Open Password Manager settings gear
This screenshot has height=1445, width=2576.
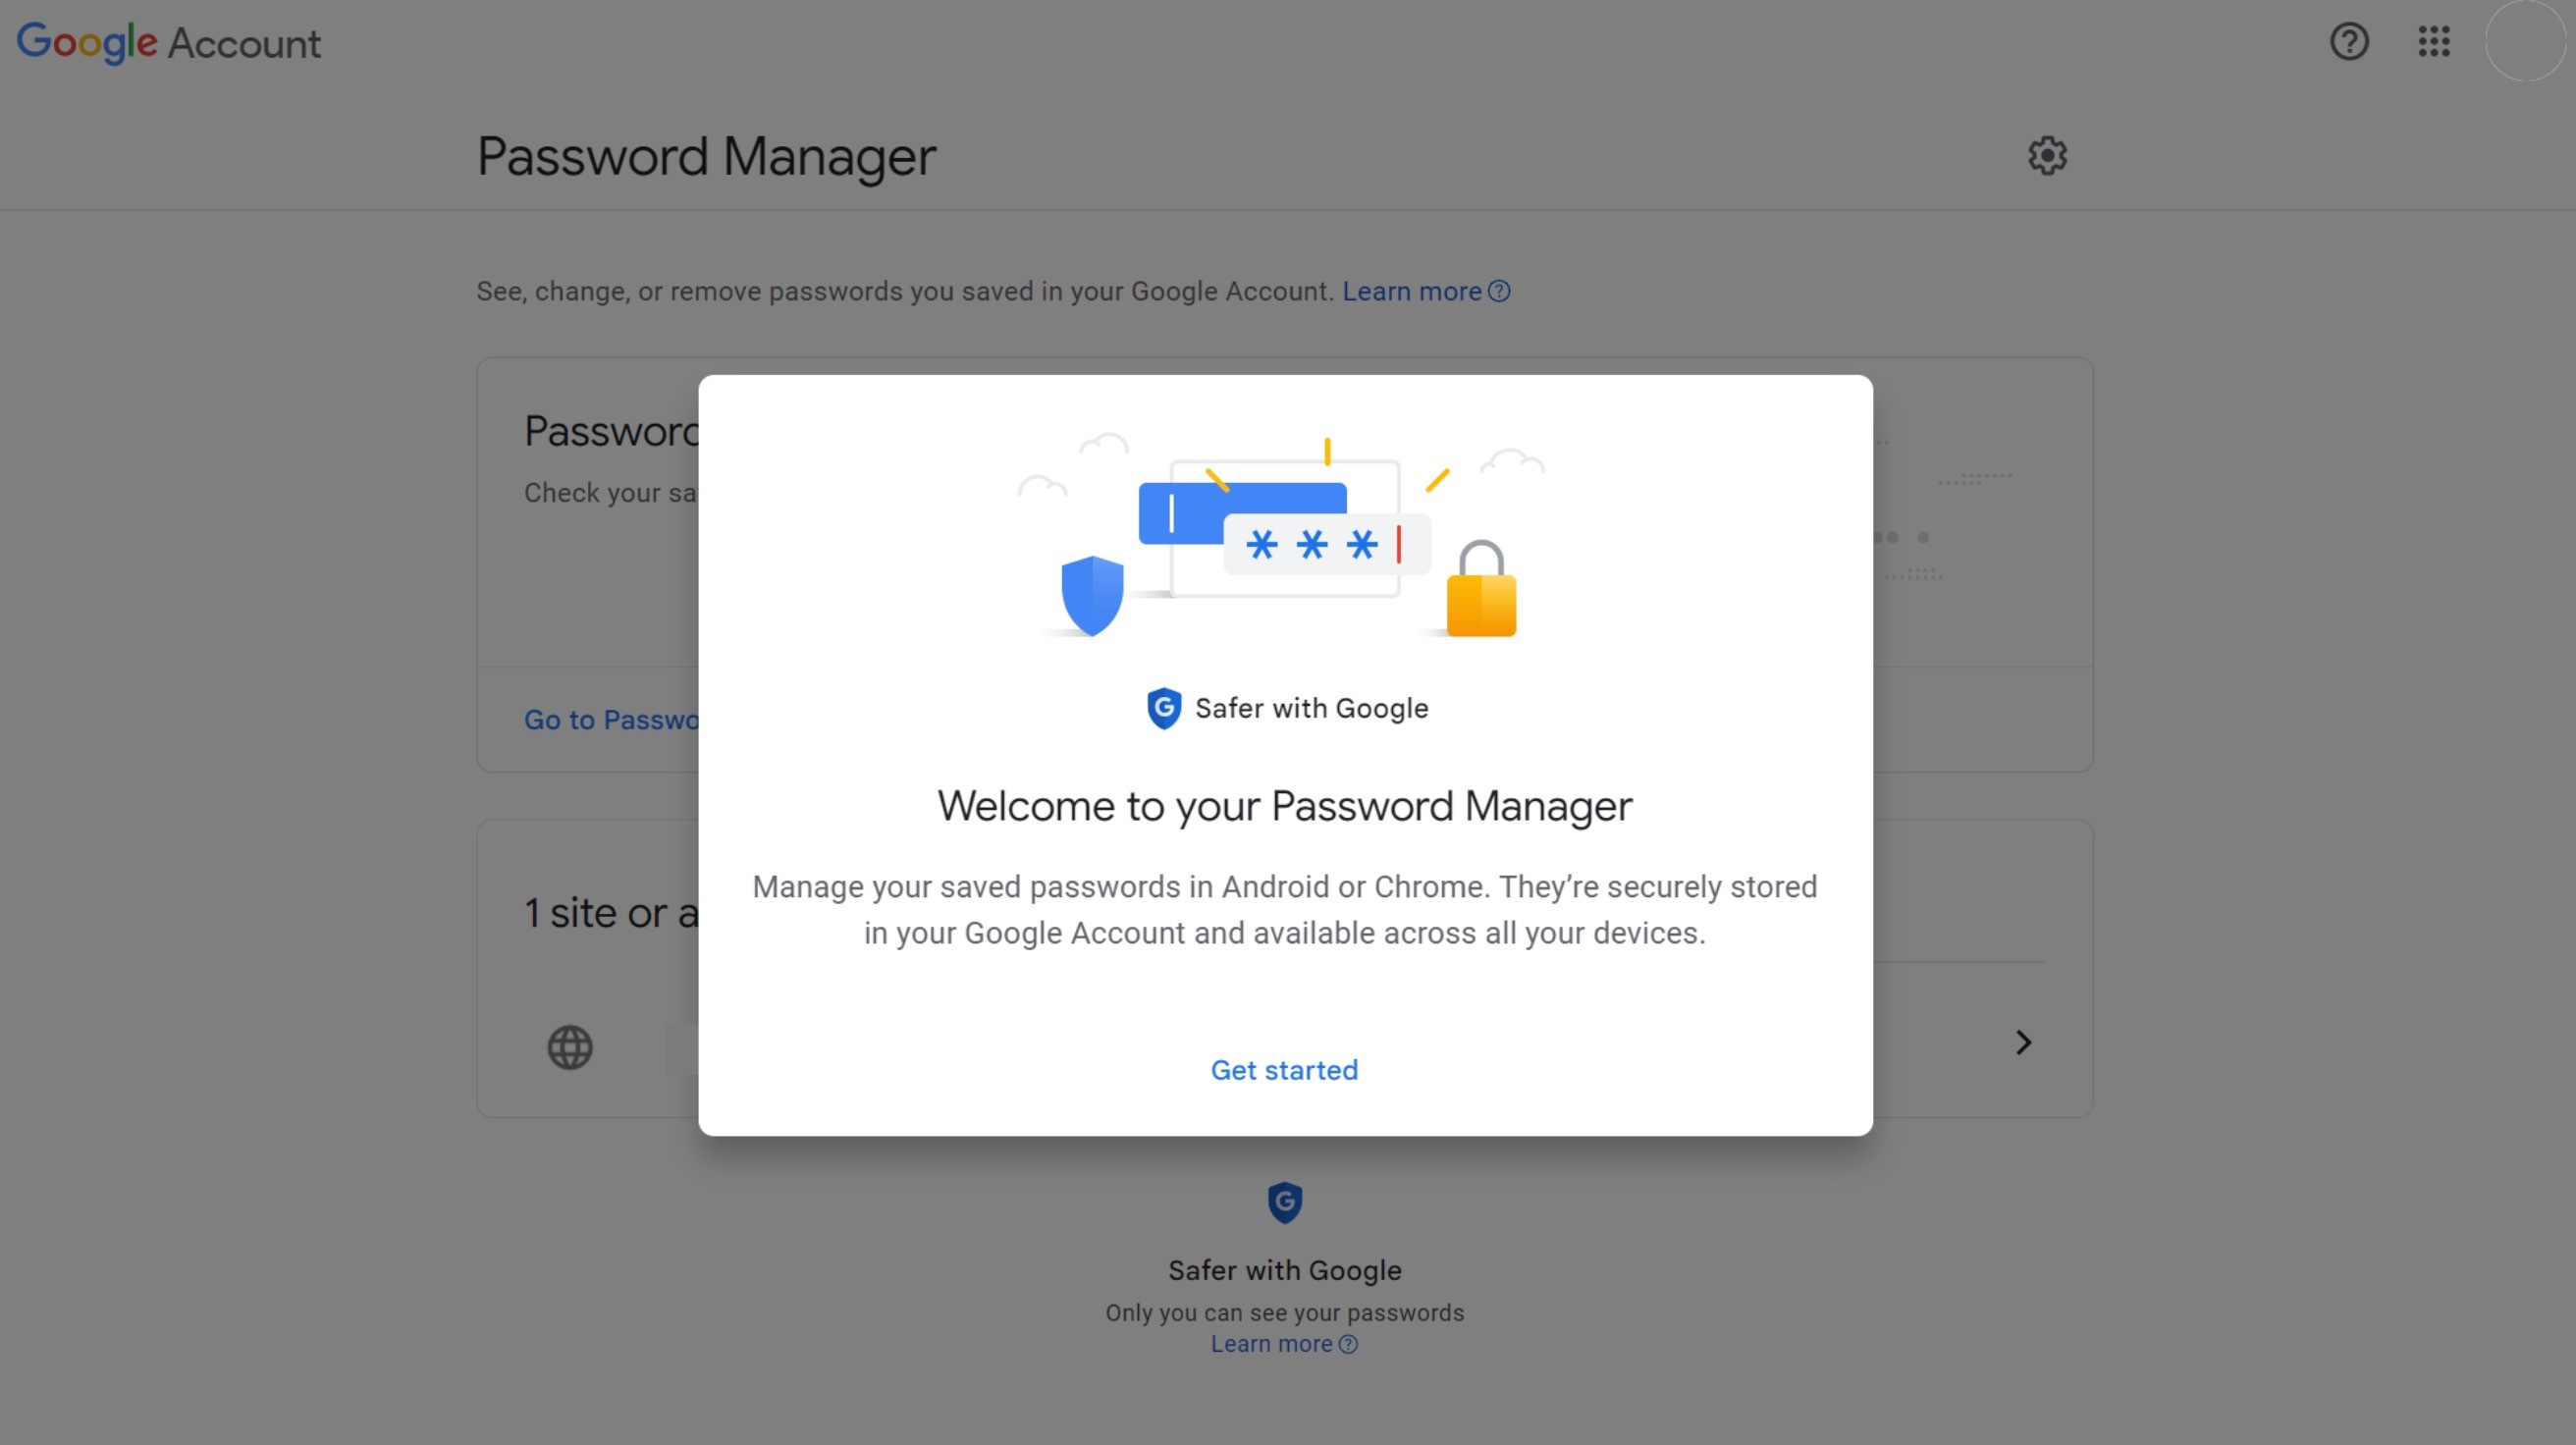(x=2047, y=156)
